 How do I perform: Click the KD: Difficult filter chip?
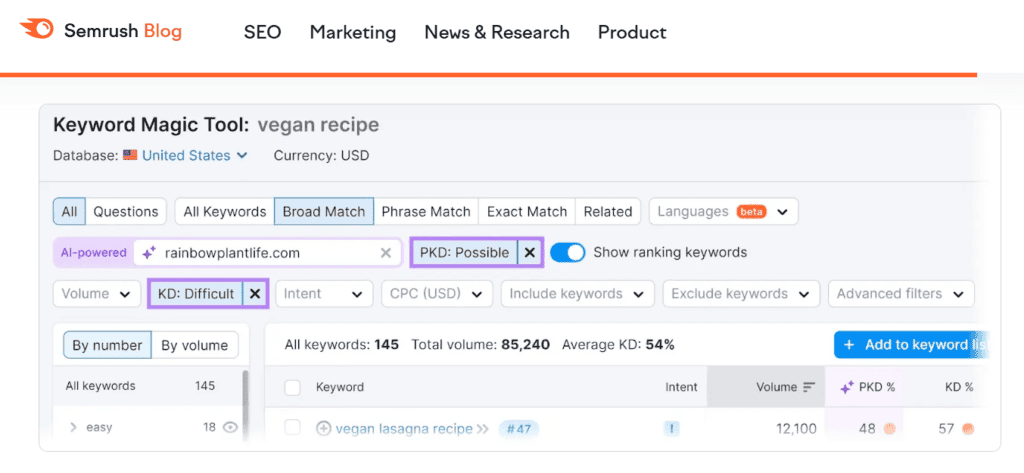coord(196,294)
